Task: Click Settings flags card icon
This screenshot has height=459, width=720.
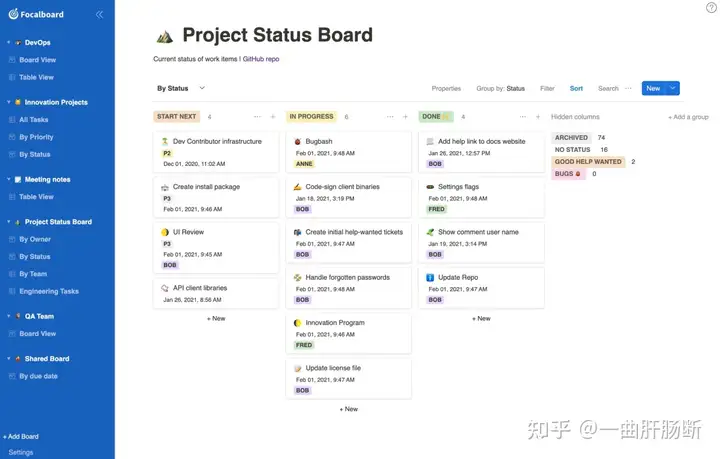Action: point(430,187)
